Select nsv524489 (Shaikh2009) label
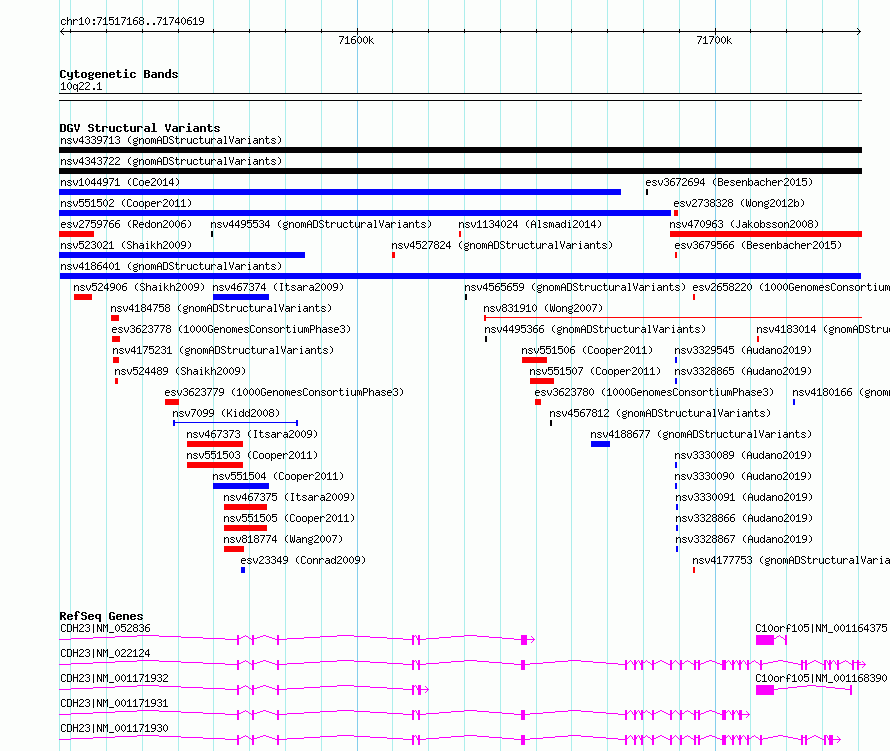The image size is (890, 751). click(x=180, y=371)
